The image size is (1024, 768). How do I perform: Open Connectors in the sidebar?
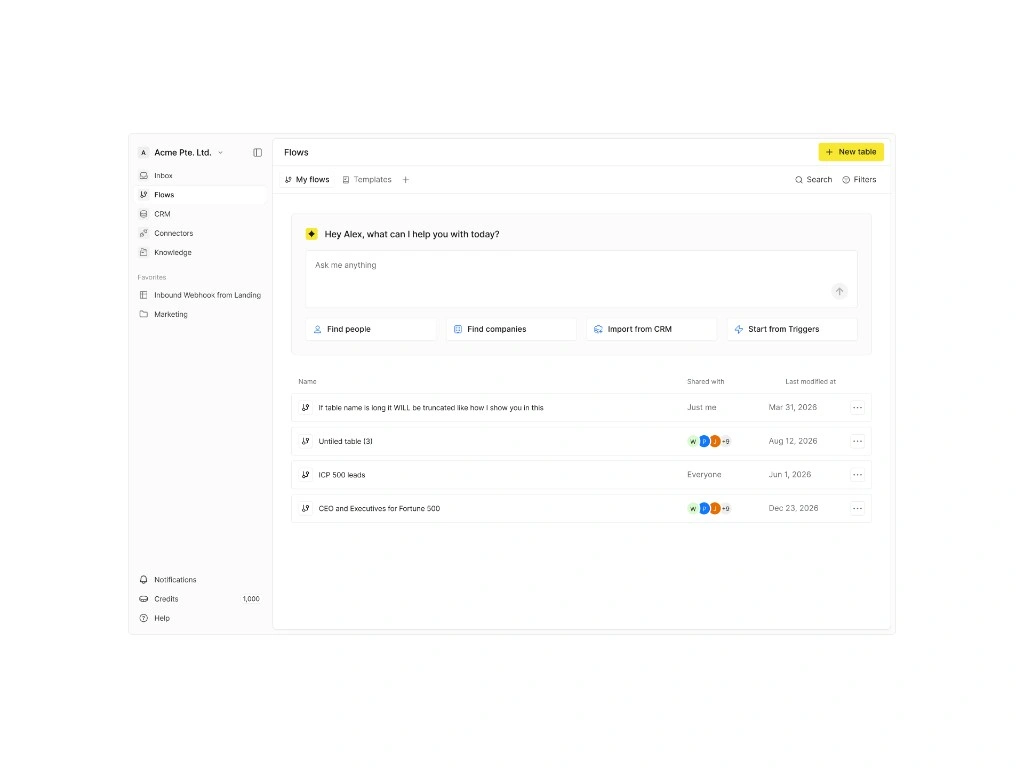[x=200, y=233]
